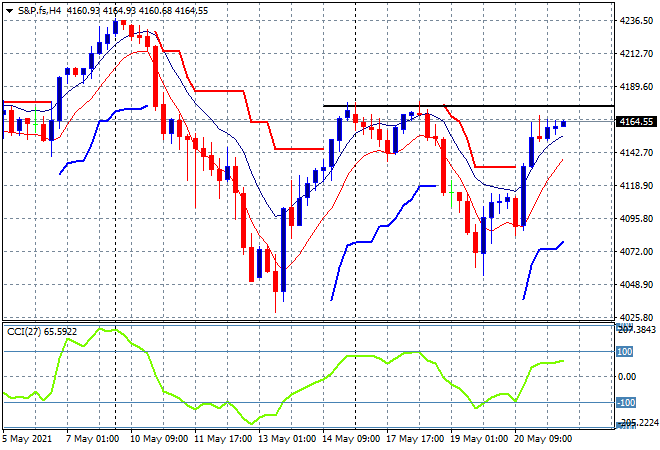Click the 19 May 01:00 time label
Image resolution: width=660 pixels, height=450 pixels.
point(479,439)
